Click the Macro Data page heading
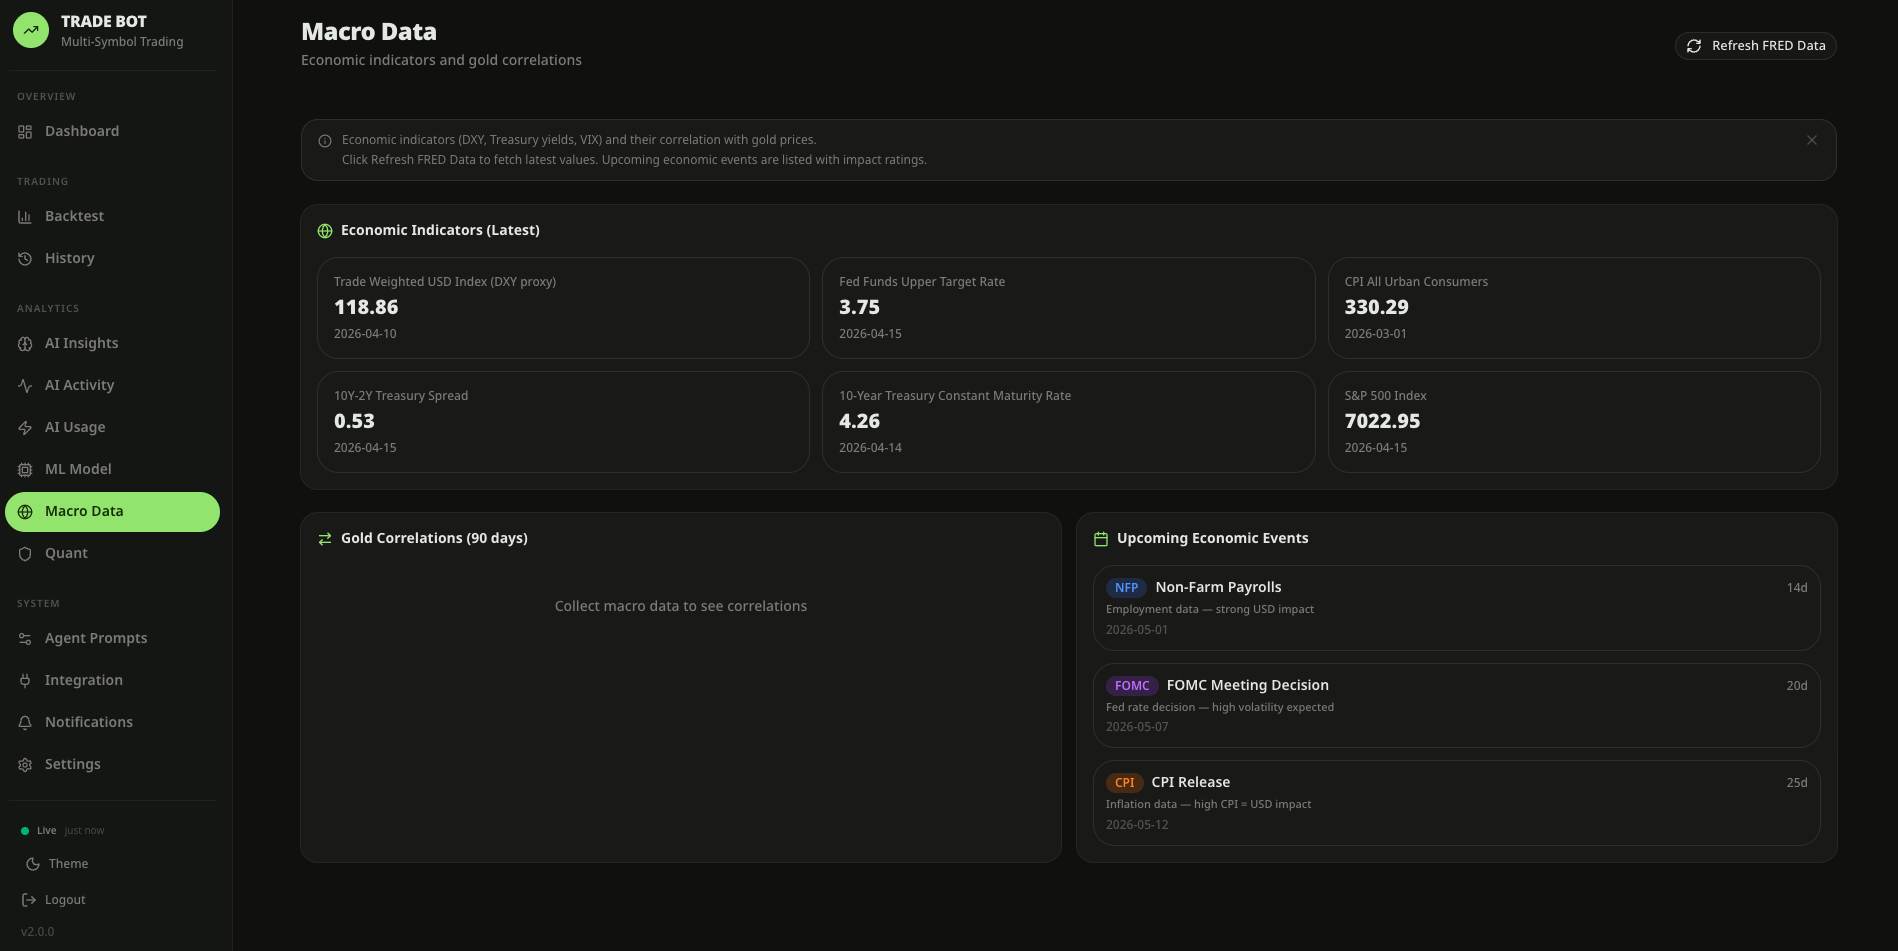This screenshot has height=951, width=1898. pos(369,32)
